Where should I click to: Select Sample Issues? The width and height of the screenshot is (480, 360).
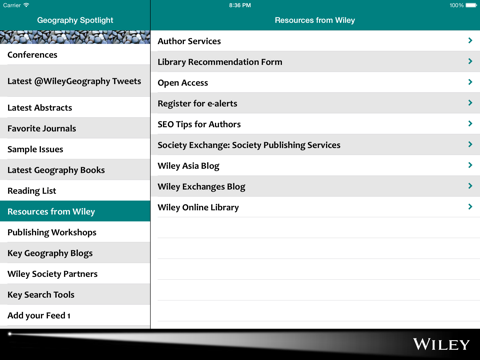pos(75,149)
